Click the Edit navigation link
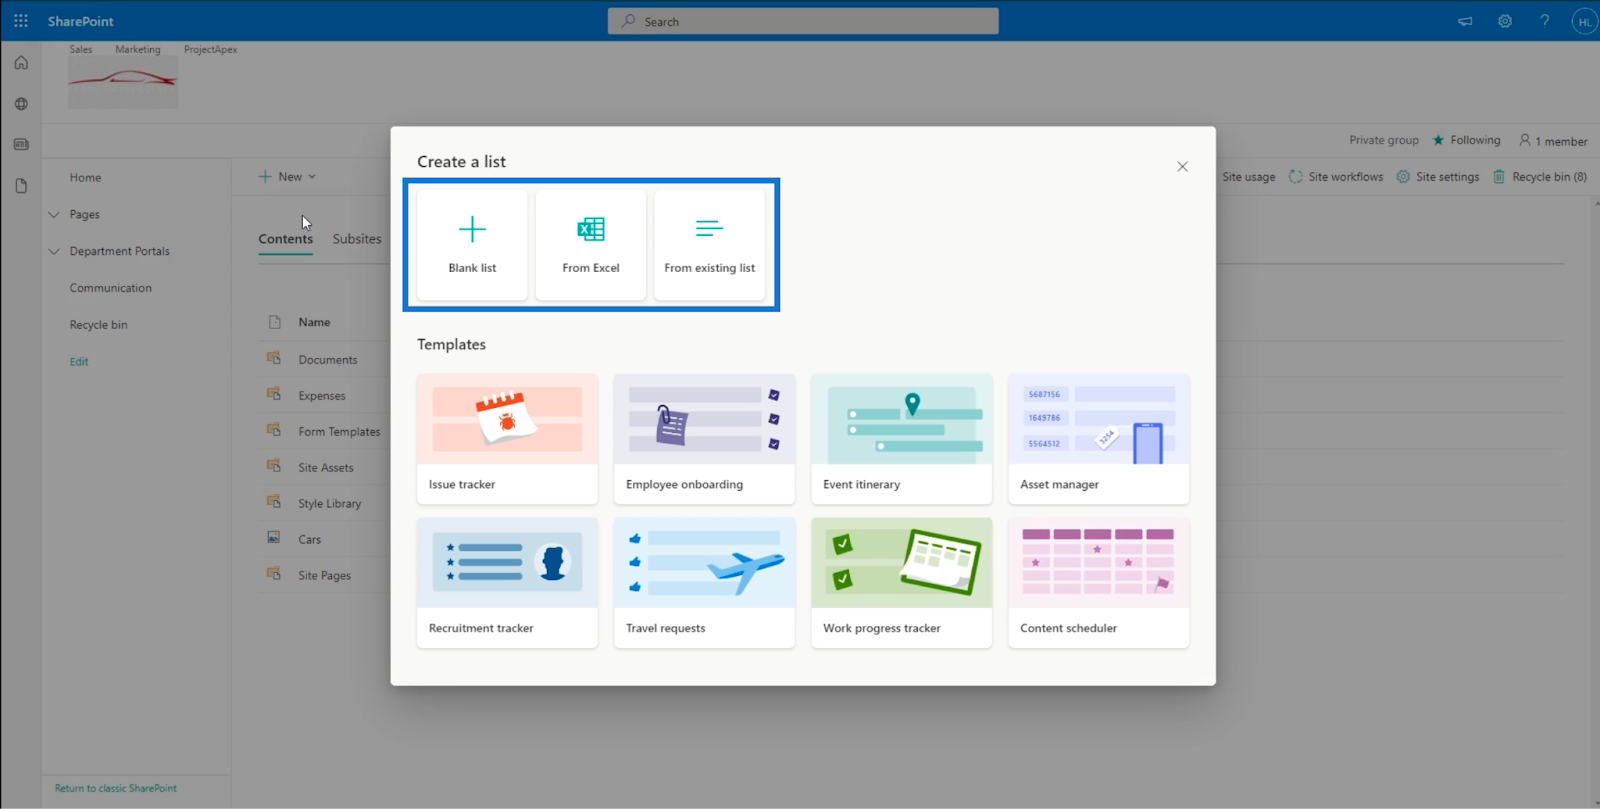The image size is (1600, 809). [x=79, y=362]
